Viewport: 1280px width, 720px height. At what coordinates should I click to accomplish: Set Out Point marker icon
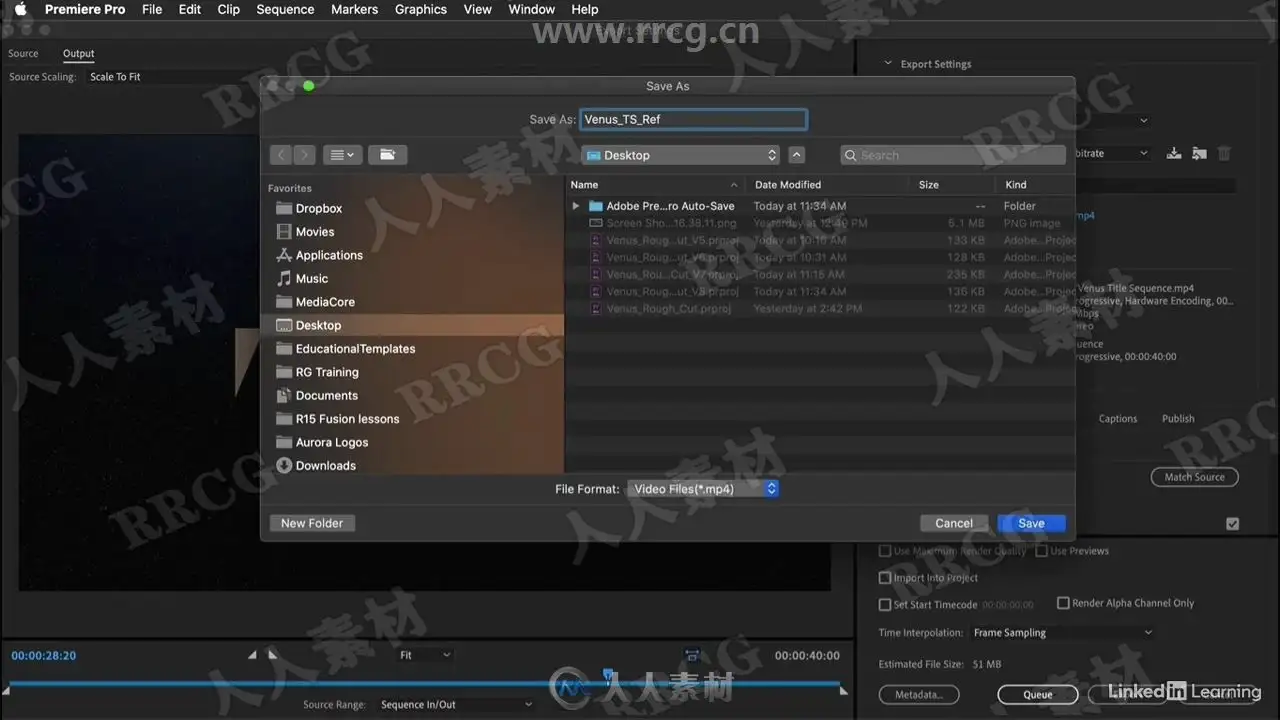point(273,655)
